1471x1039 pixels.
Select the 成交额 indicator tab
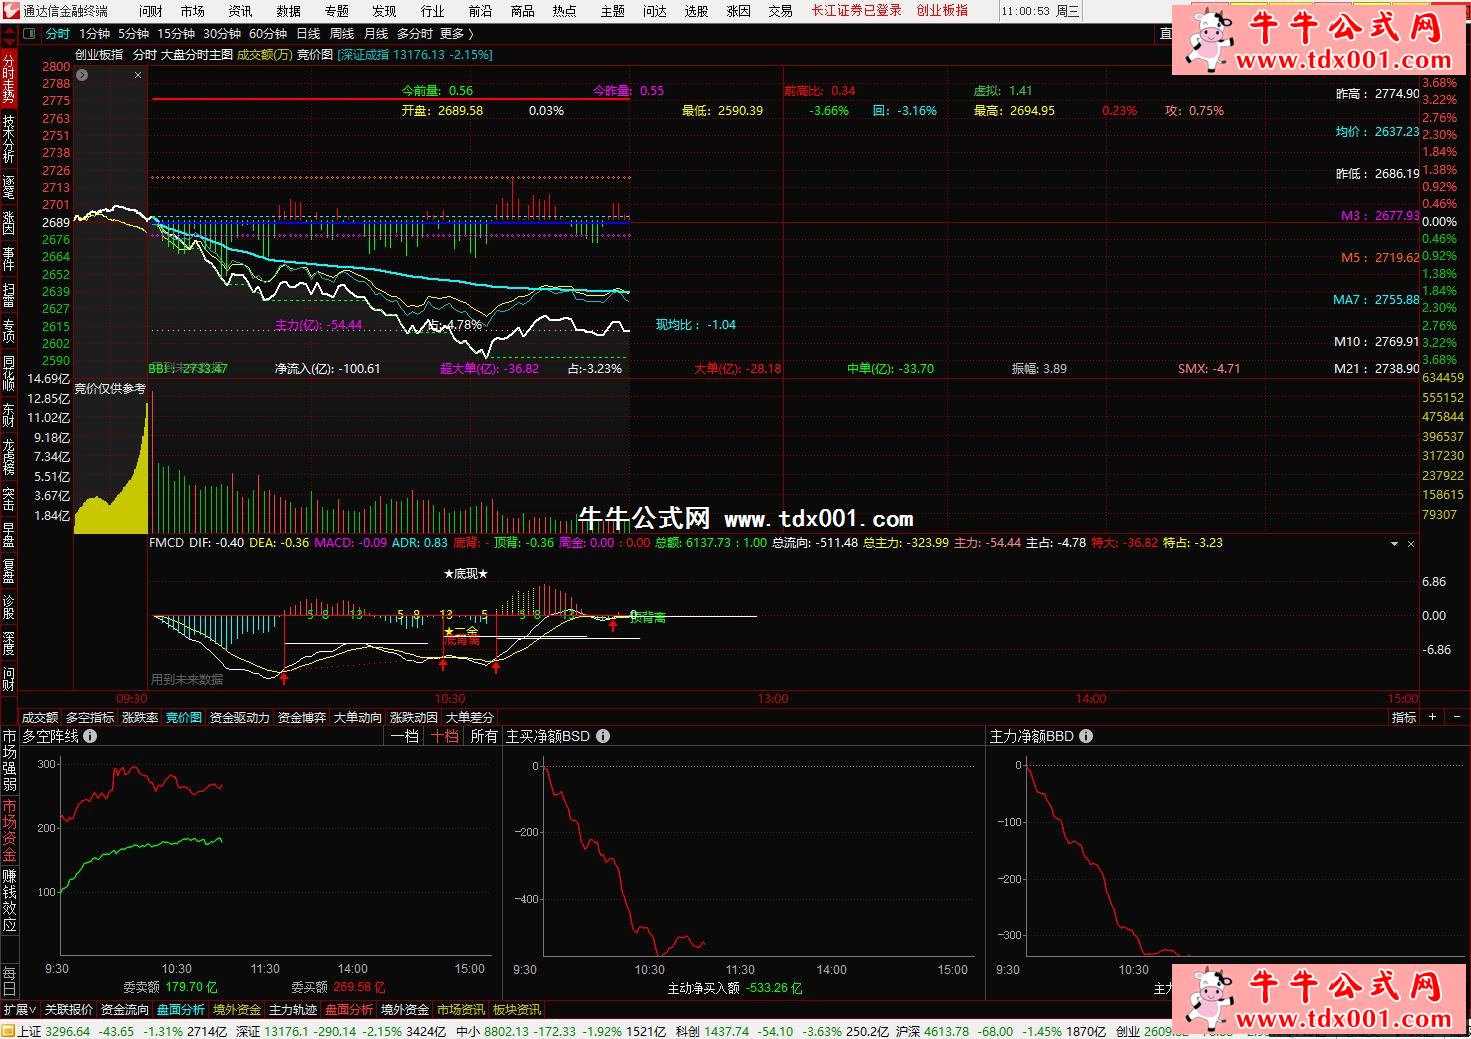[x=40, y=717]
